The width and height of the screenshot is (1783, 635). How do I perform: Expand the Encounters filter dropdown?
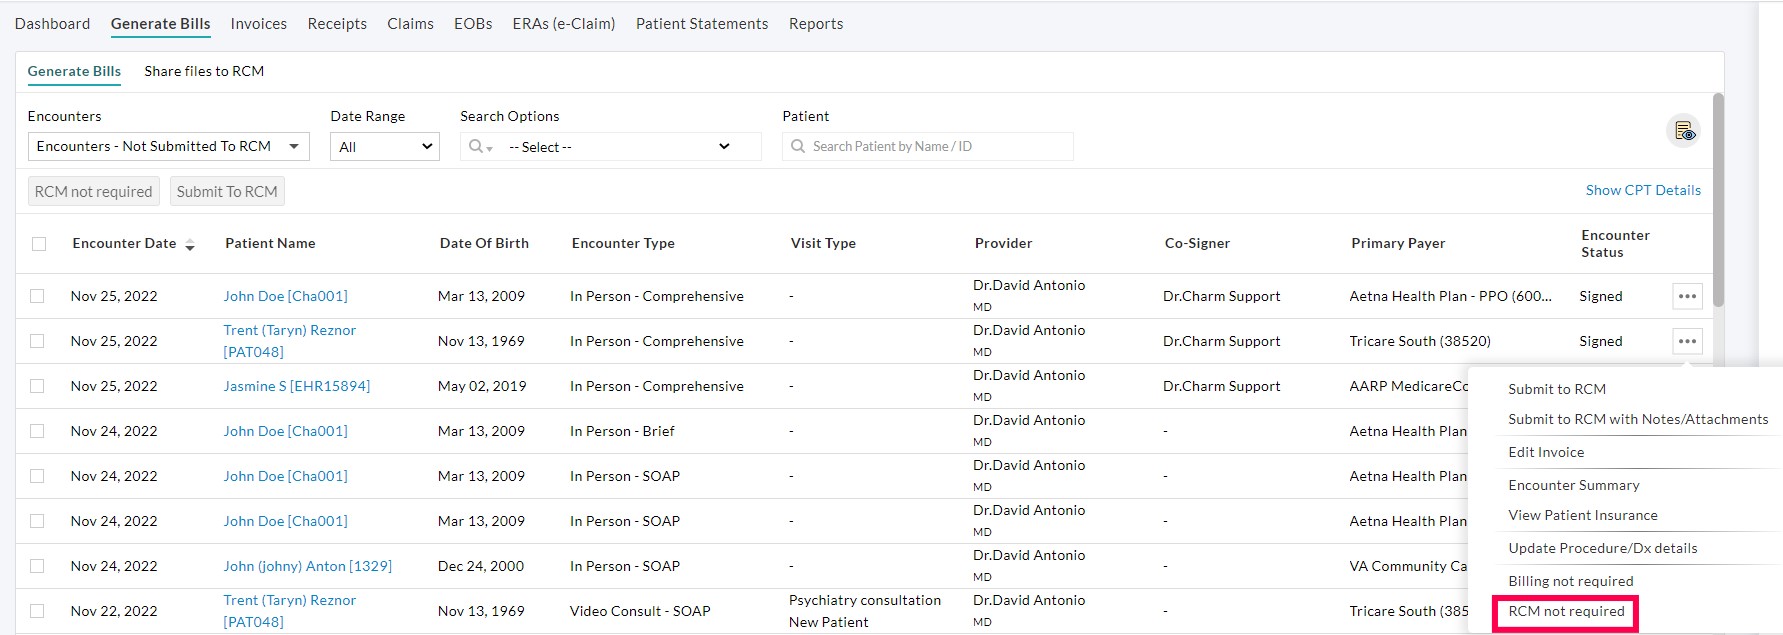tap(168, 146)
